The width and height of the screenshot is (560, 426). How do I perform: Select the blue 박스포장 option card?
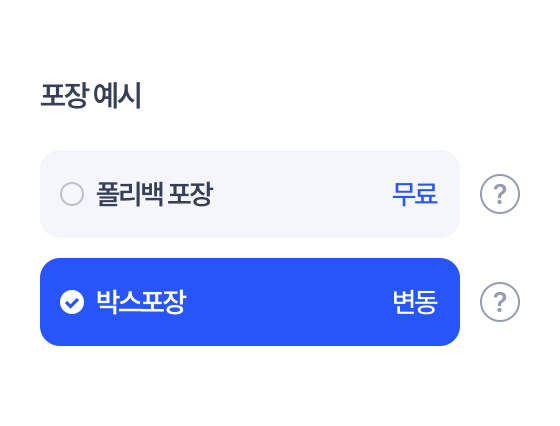[250, 302]
